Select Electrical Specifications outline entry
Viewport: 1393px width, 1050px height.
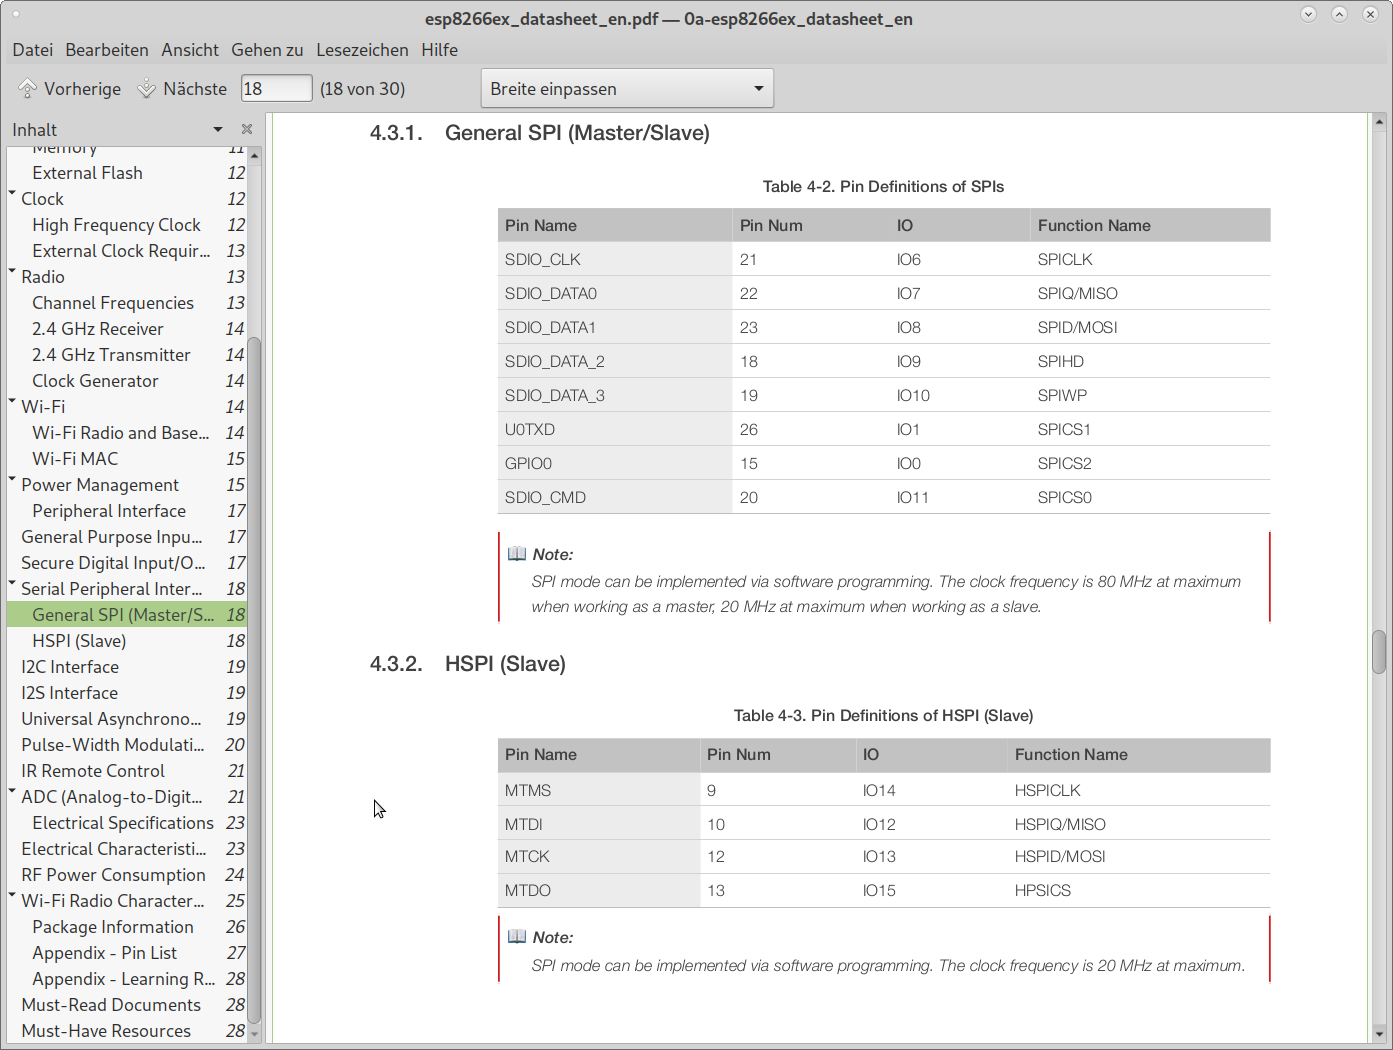[x=126, y=823]
